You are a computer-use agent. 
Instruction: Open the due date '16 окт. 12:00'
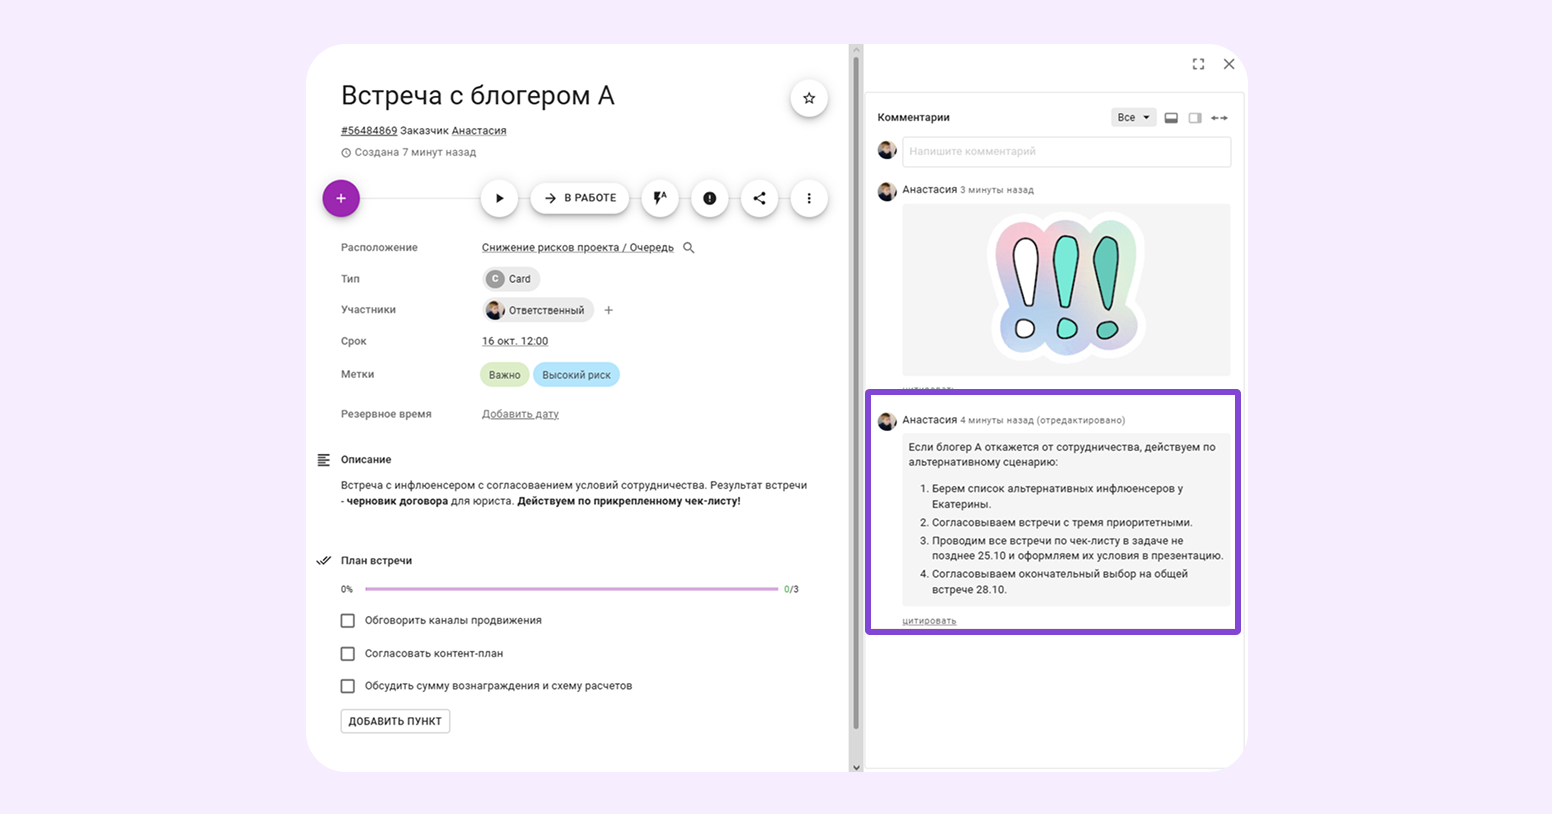coord(515,341)
